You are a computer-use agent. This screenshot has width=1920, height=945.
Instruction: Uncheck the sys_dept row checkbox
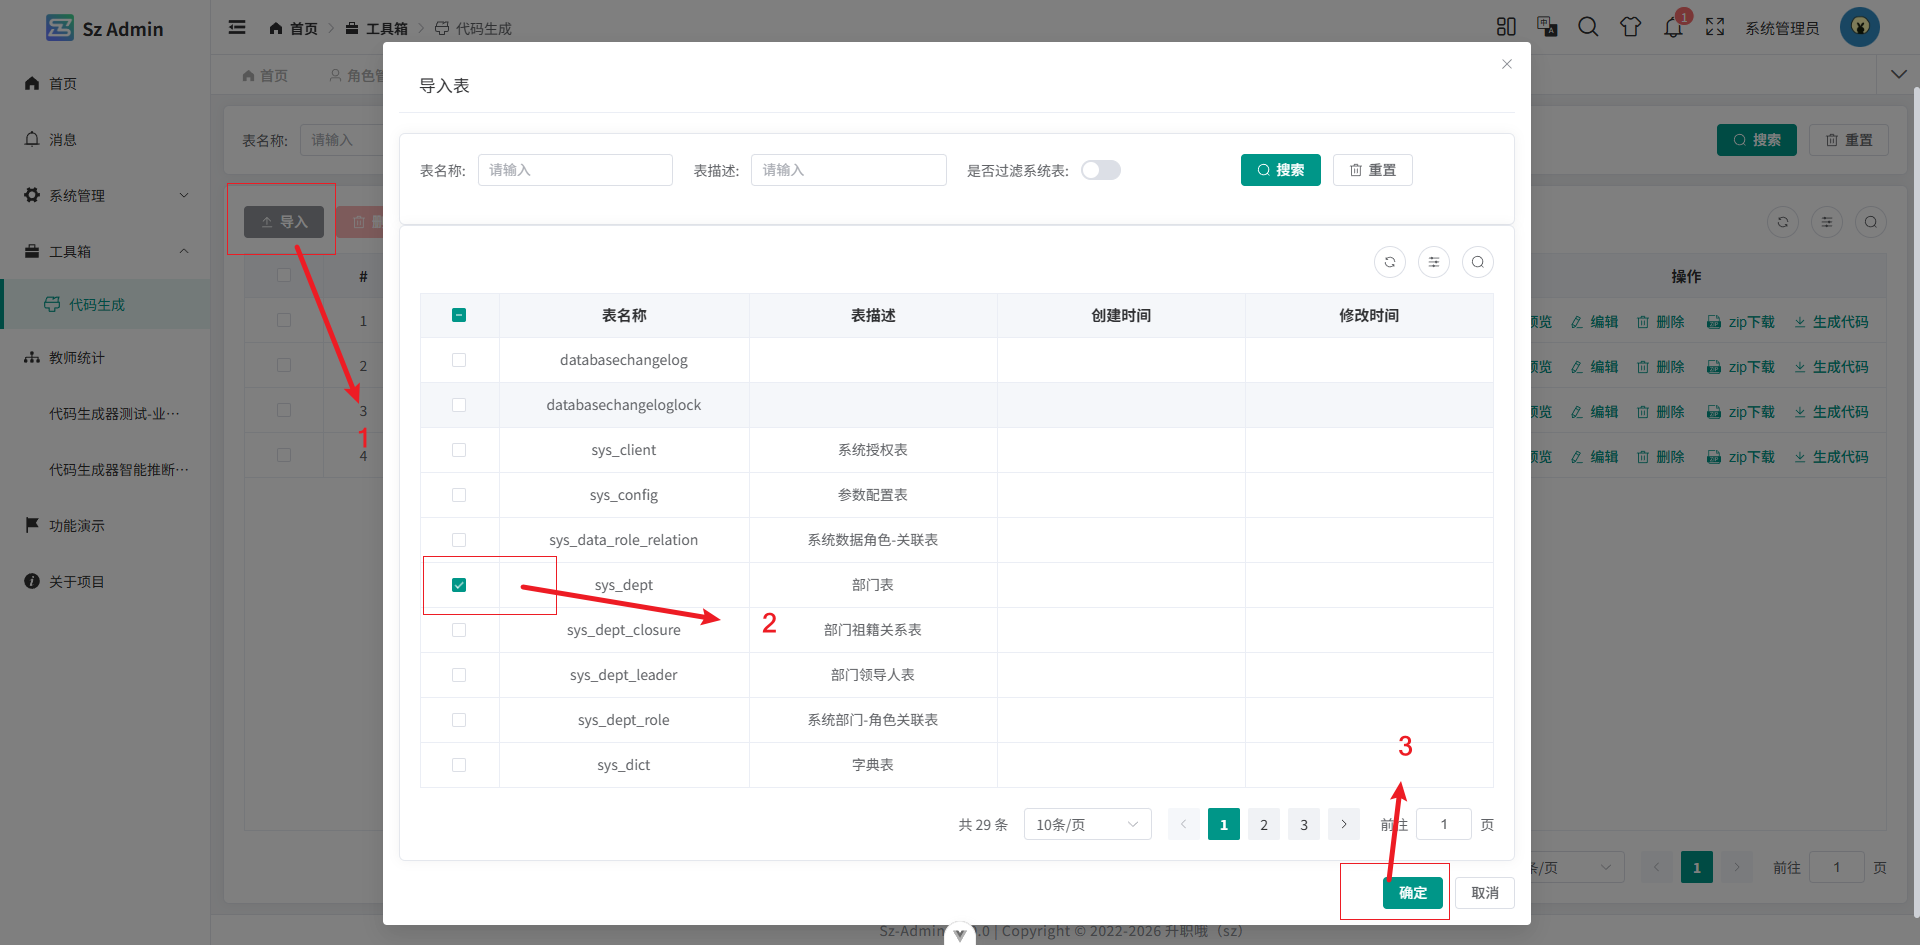tap(459, 585)
